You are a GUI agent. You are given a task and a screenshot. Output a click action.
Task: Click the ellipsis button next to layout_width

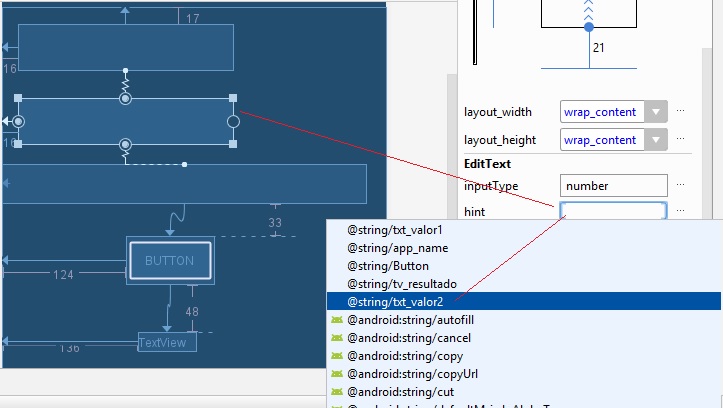point(681,112)
